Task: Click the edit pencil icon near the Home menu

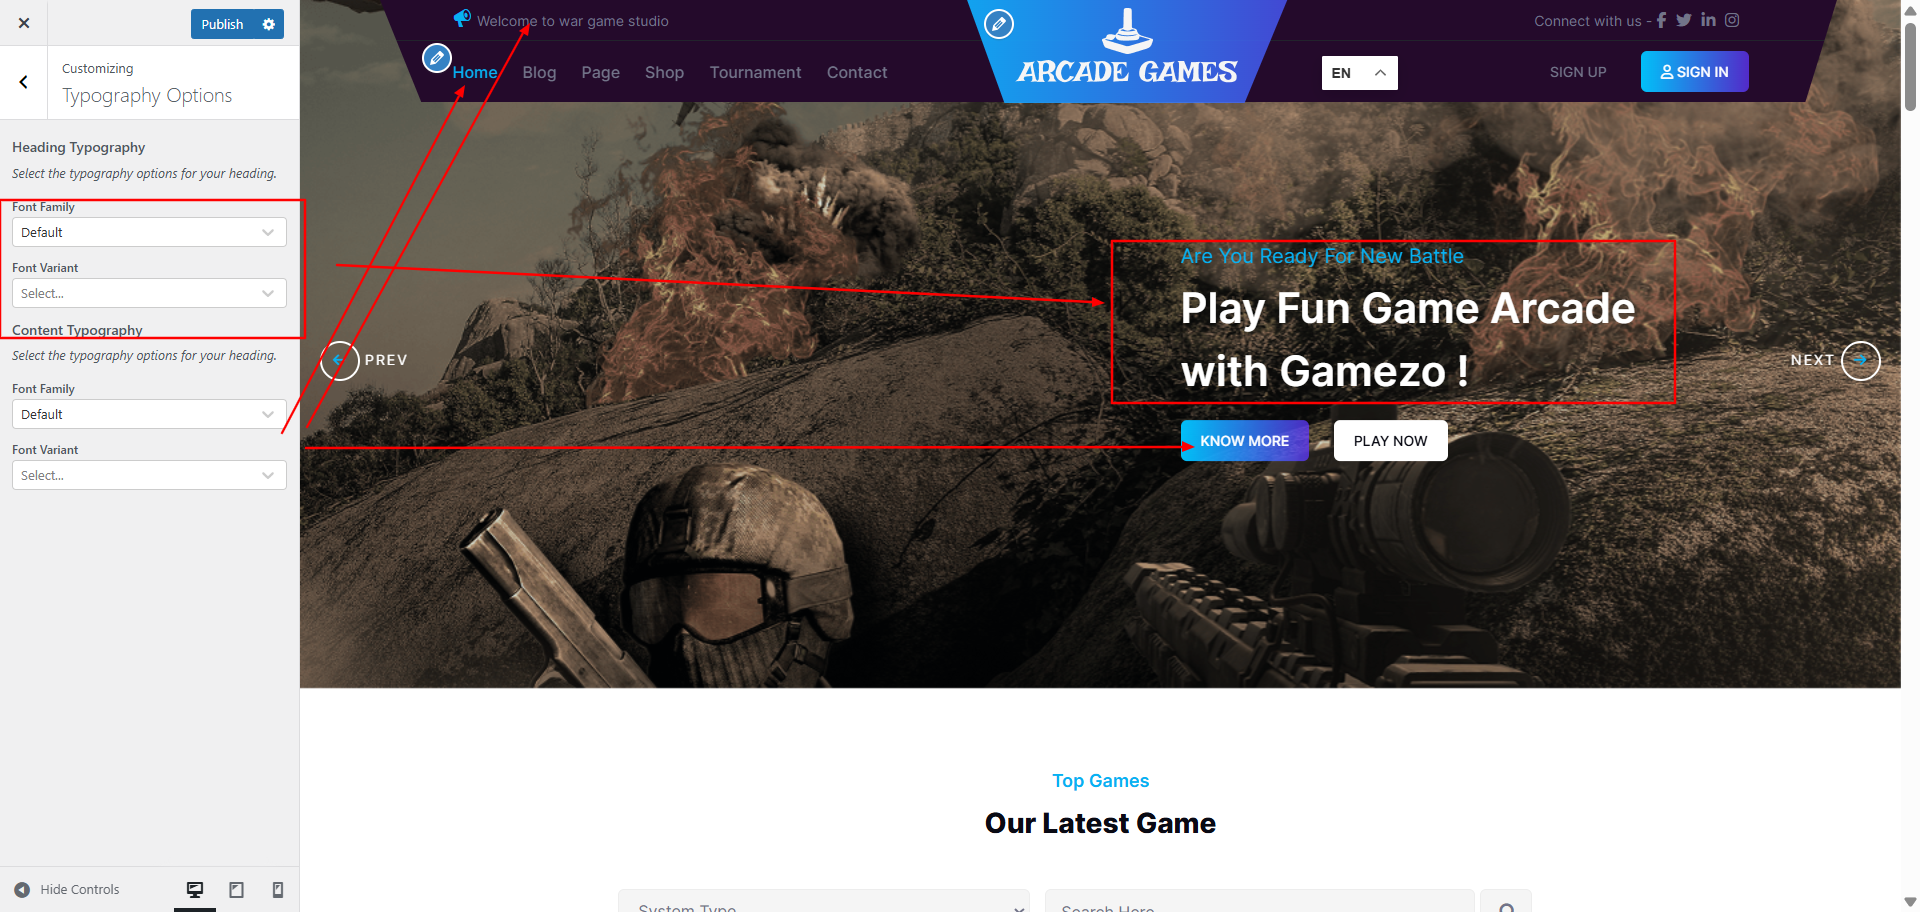Action: click(437, 58)
